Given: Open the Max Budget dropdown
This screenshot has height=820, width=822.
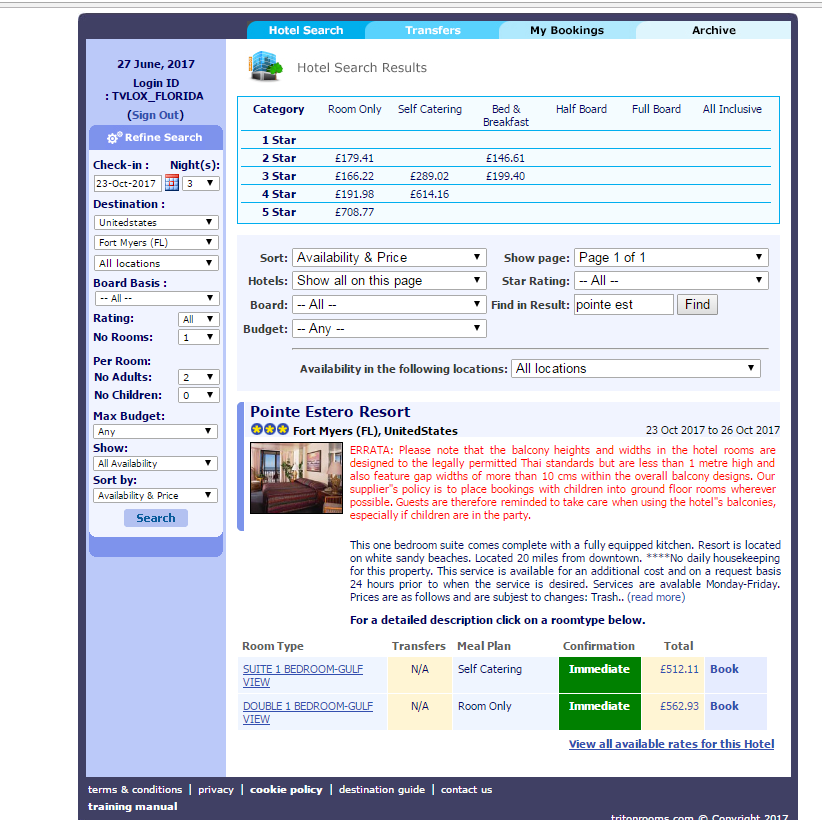Looking at the screenshot, I should [x=155, y=431].
